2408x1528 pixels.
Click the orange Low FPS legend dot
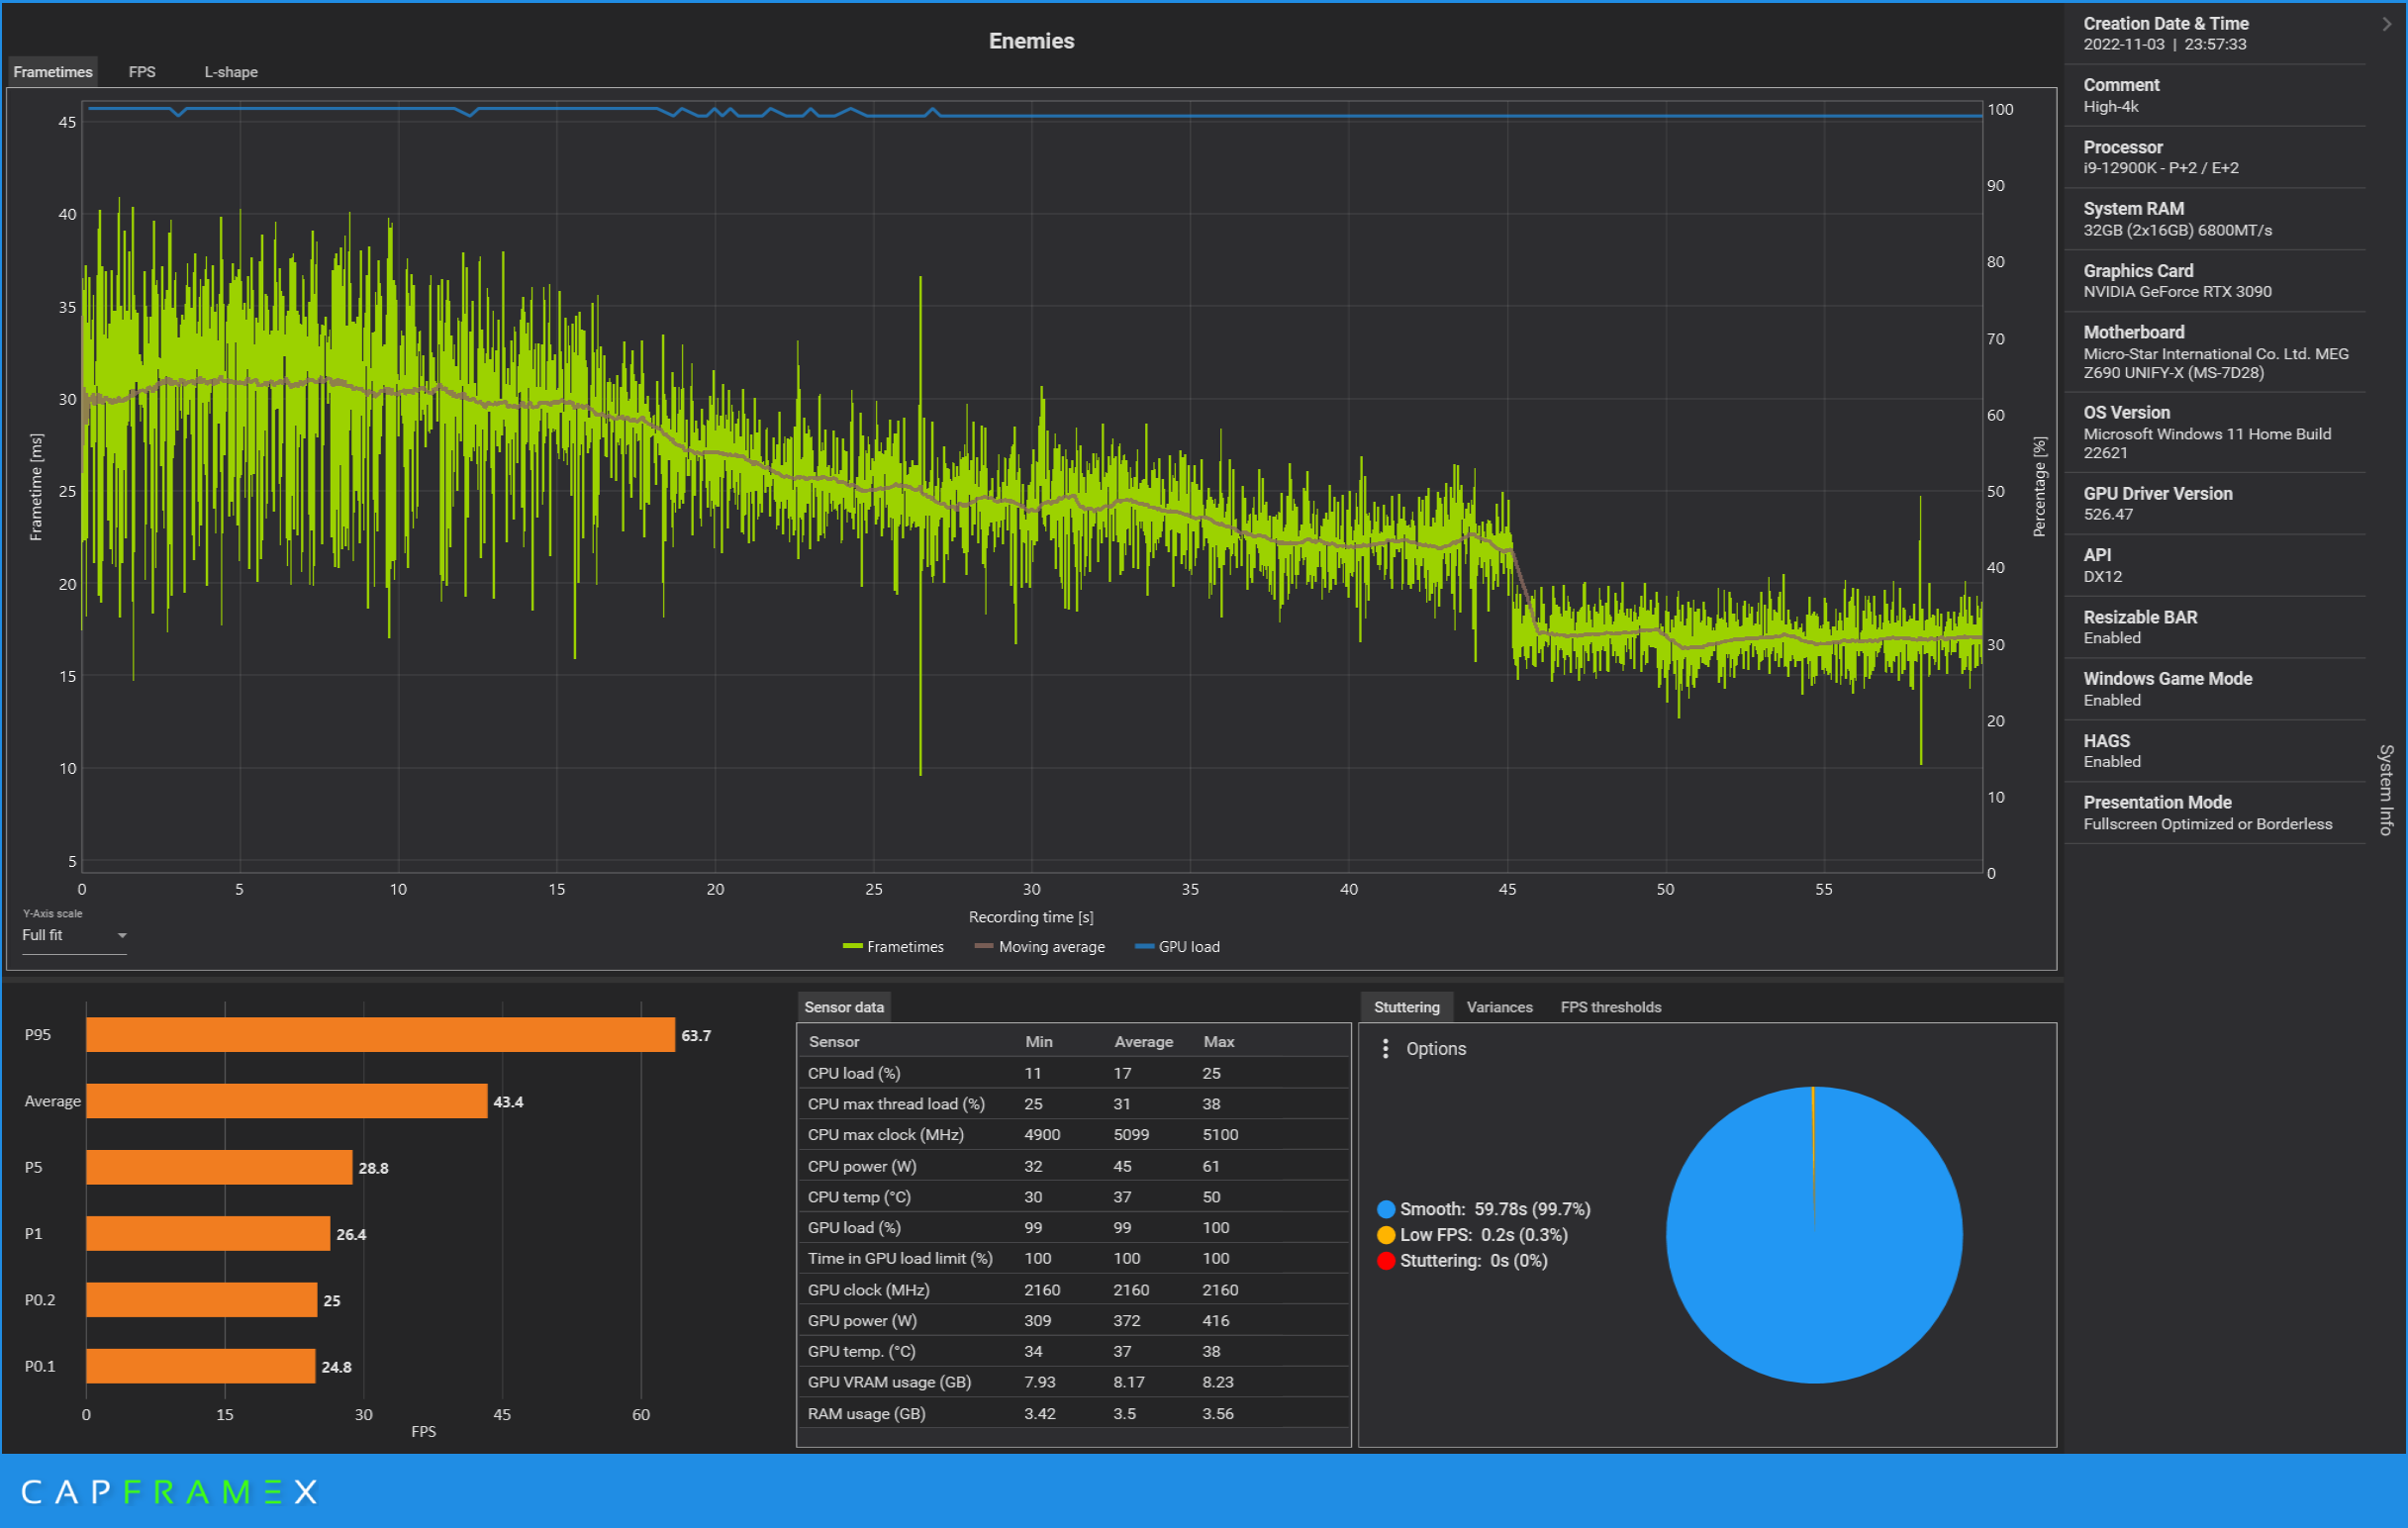tap(1385, 1235)
